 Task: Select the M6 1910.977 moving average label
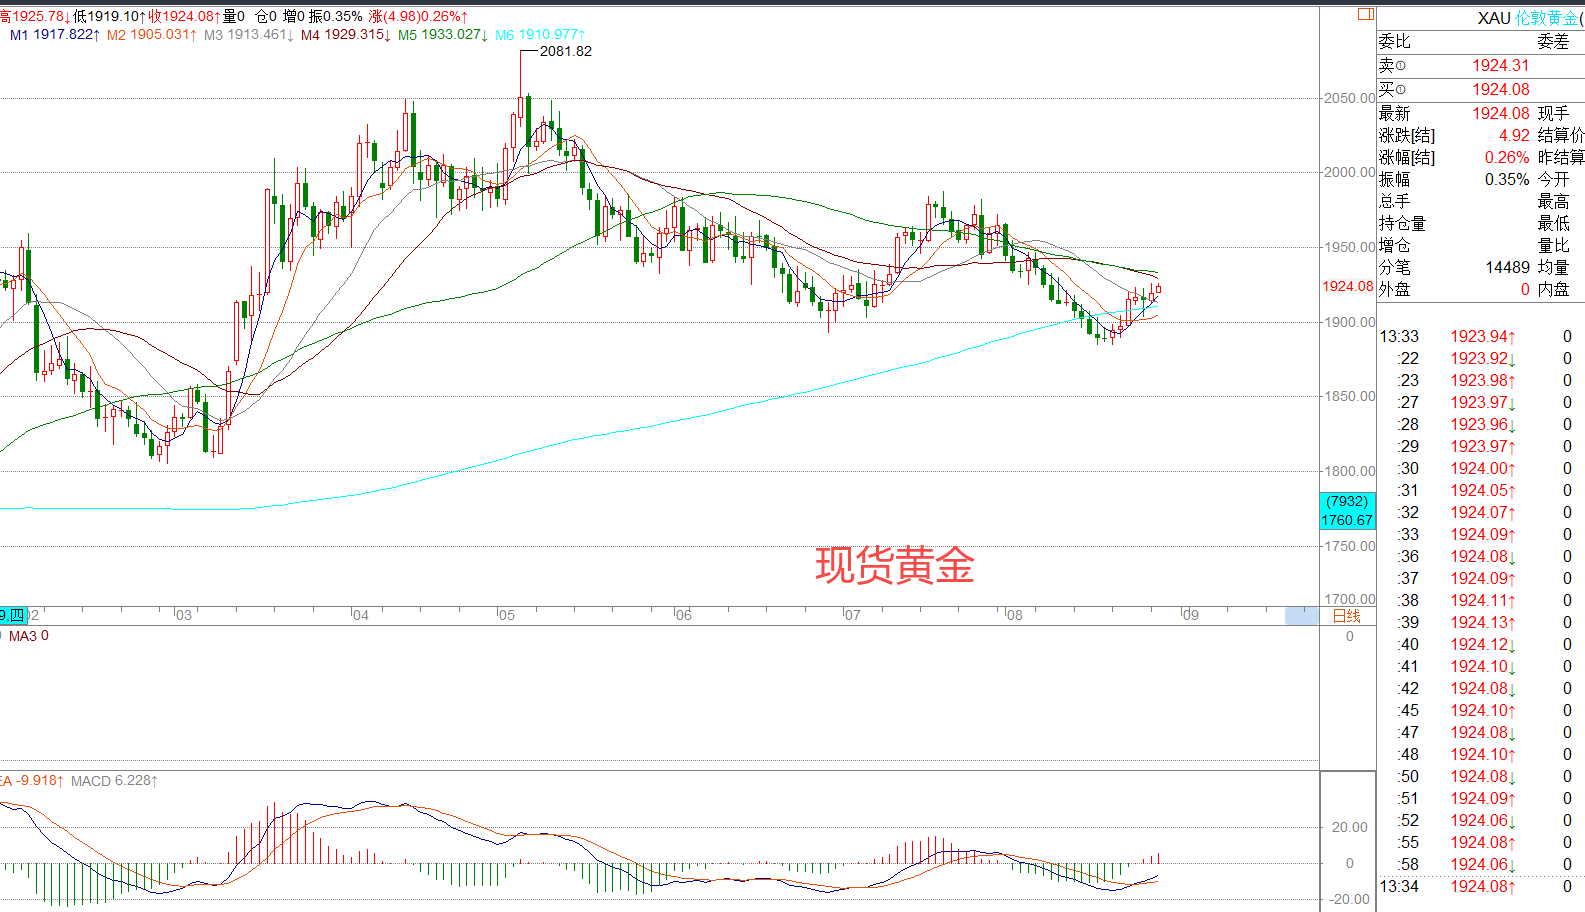pyautogui.click(x=540, y=35)
